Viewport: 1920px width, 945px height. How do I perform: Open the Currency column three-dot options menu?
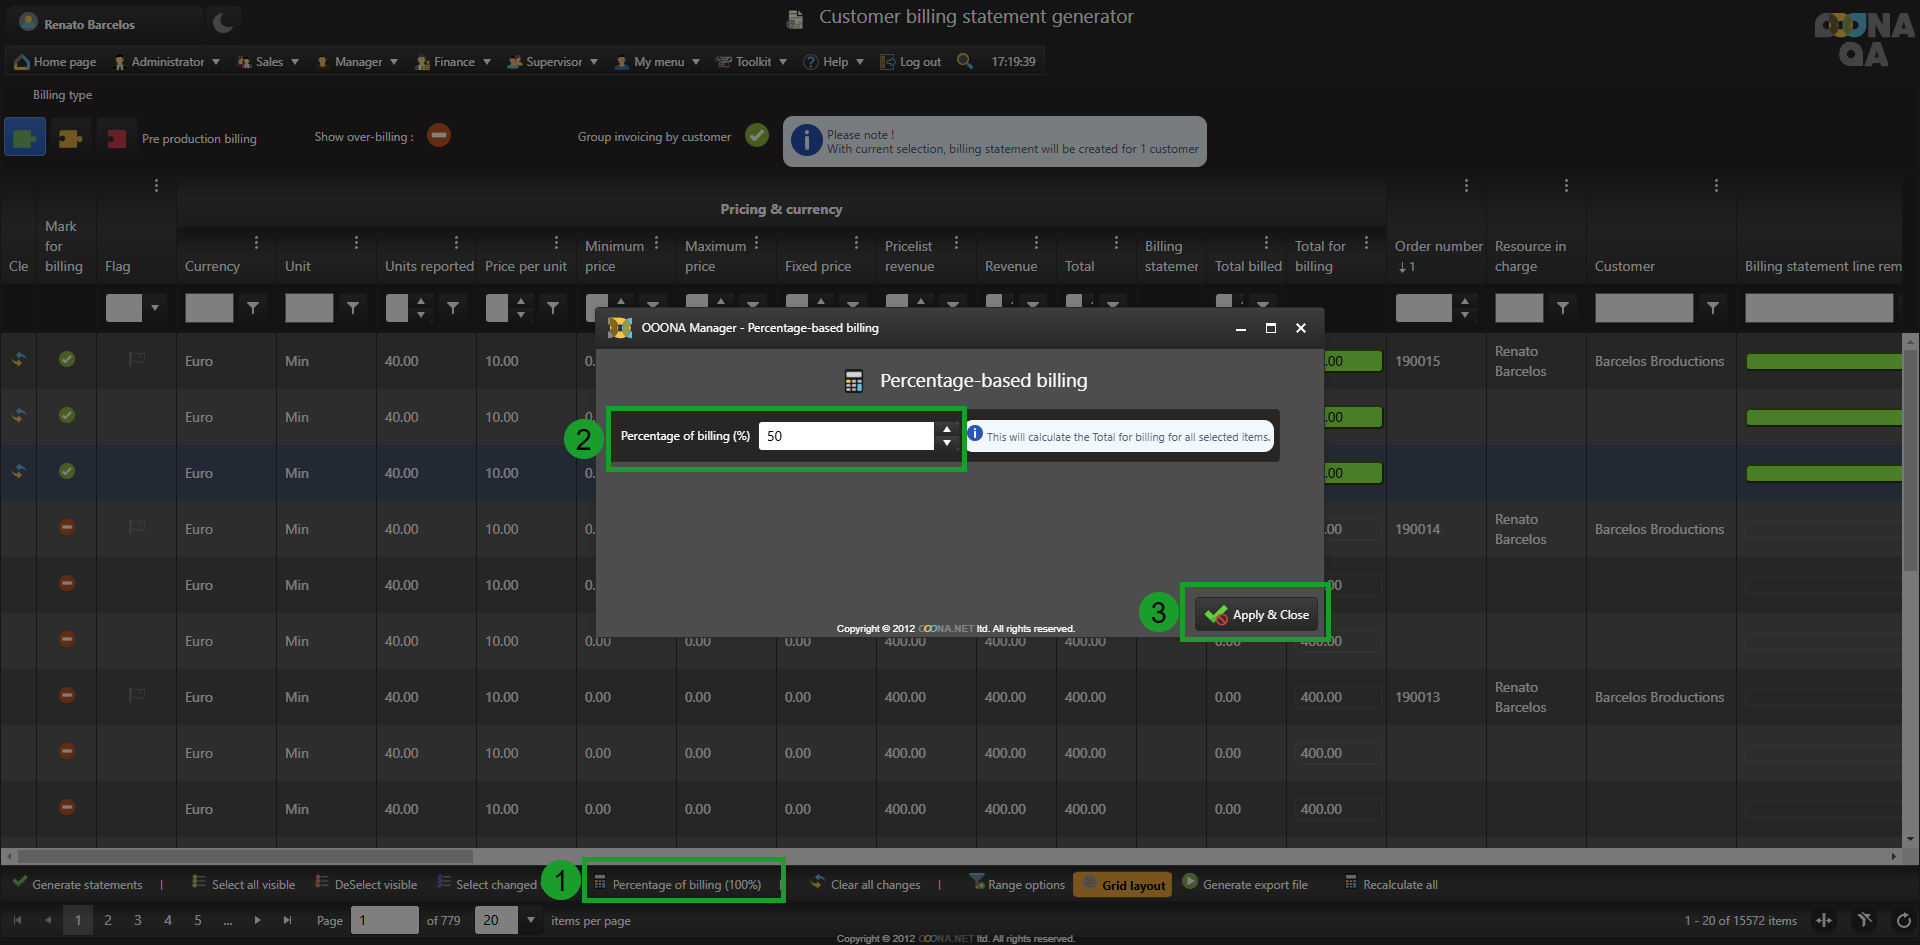coord(256,243)
